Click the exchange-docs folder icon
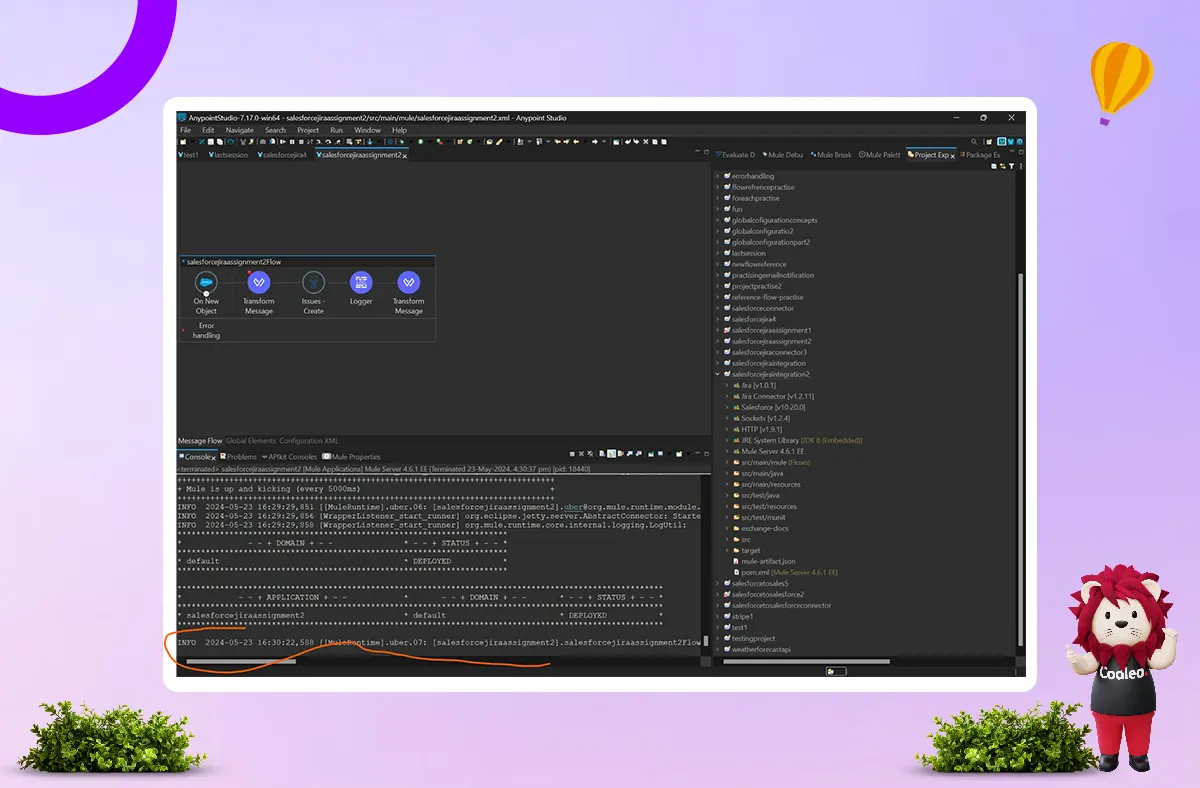This screenshot has height=788, width=1200. pos(736,528)
